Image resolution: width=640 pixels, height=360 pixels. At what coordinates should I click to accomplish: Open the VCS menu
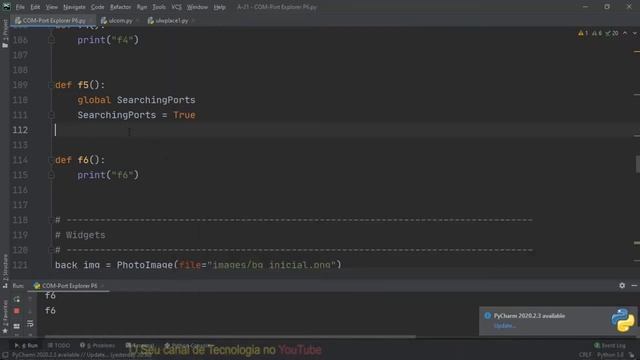click(176, 7)
